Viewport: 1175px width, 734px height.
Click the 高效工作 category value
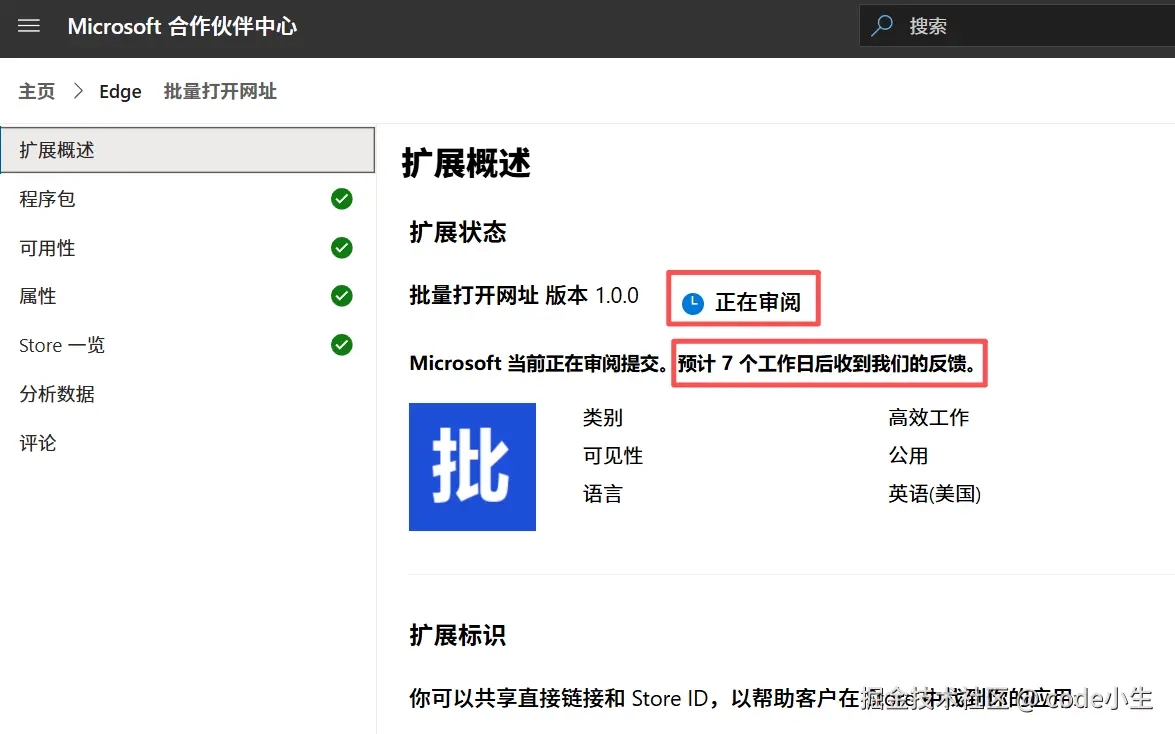[928, 418]
